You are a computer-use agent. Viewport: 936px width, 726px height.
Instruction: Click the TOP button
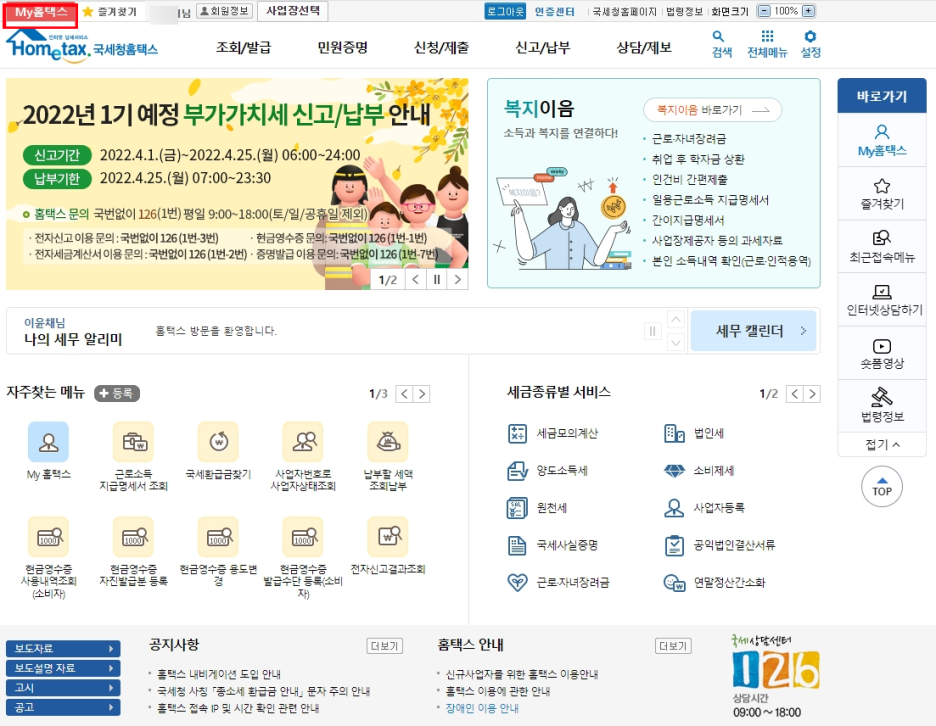[882, 487]
